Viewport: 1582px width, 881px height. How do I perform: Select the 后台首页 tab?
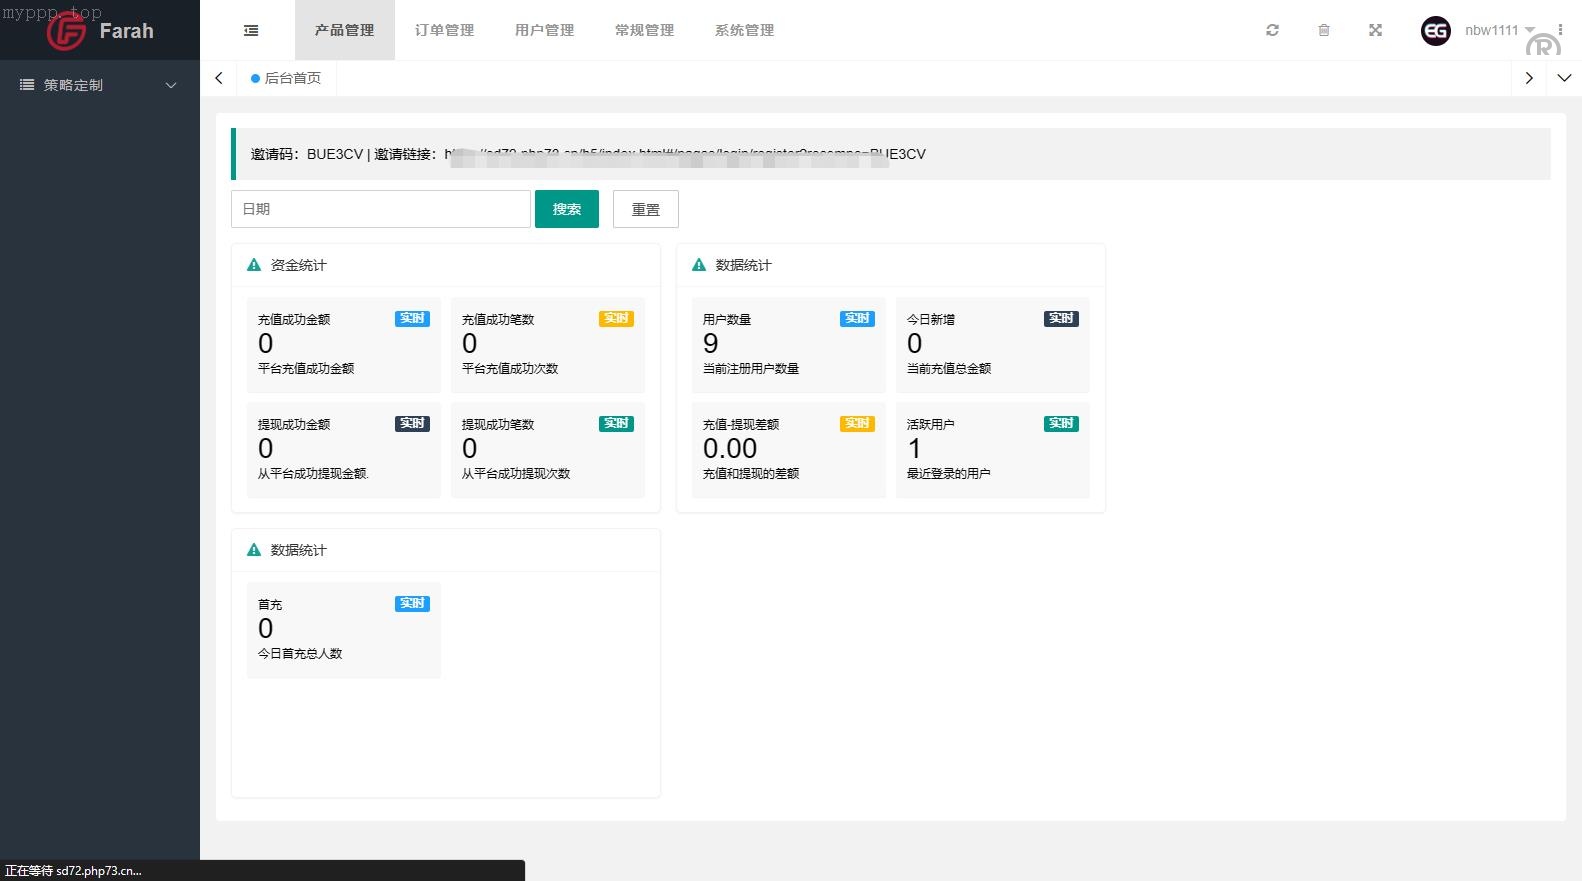tap(287, 78)
